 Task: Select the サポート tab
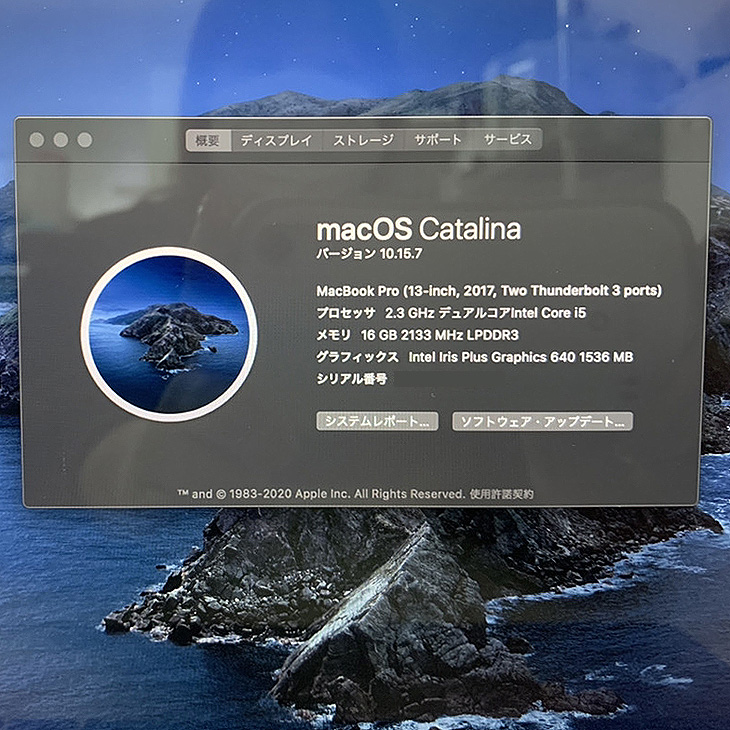(438, 140)
